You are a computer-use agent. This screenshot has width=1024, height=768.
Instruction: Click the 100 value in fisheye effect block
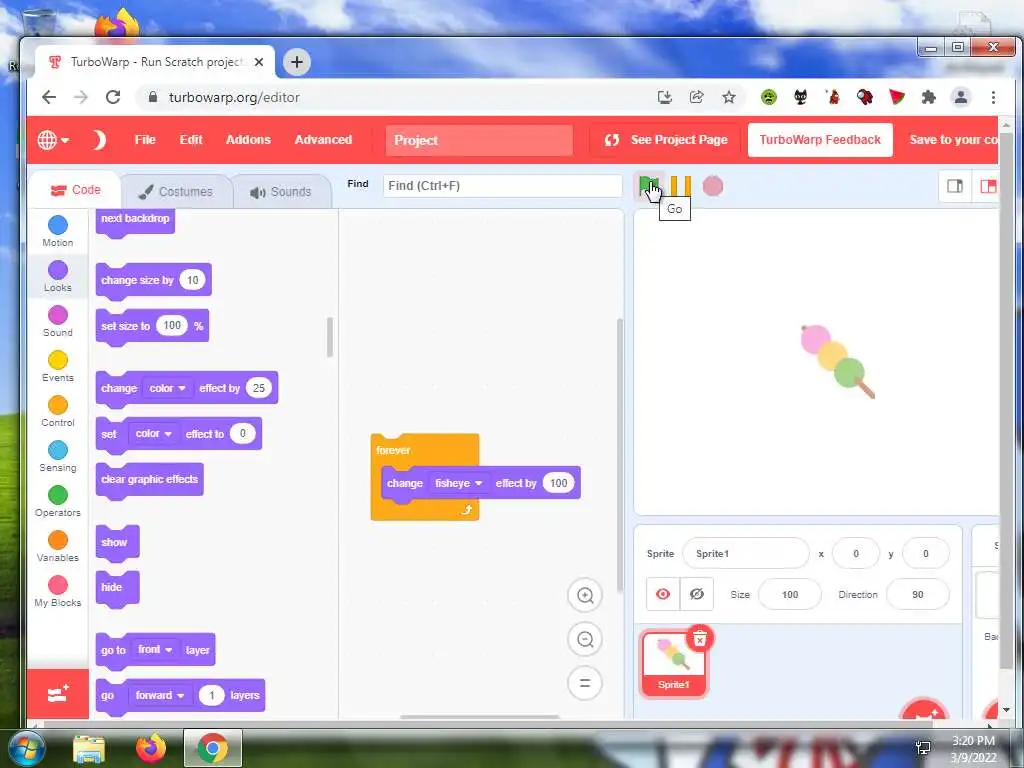click(558, 483)
